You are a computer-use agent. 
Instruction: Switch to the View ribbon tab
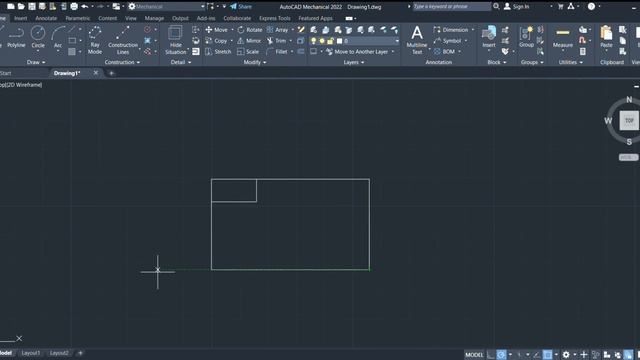coord(131,18)
